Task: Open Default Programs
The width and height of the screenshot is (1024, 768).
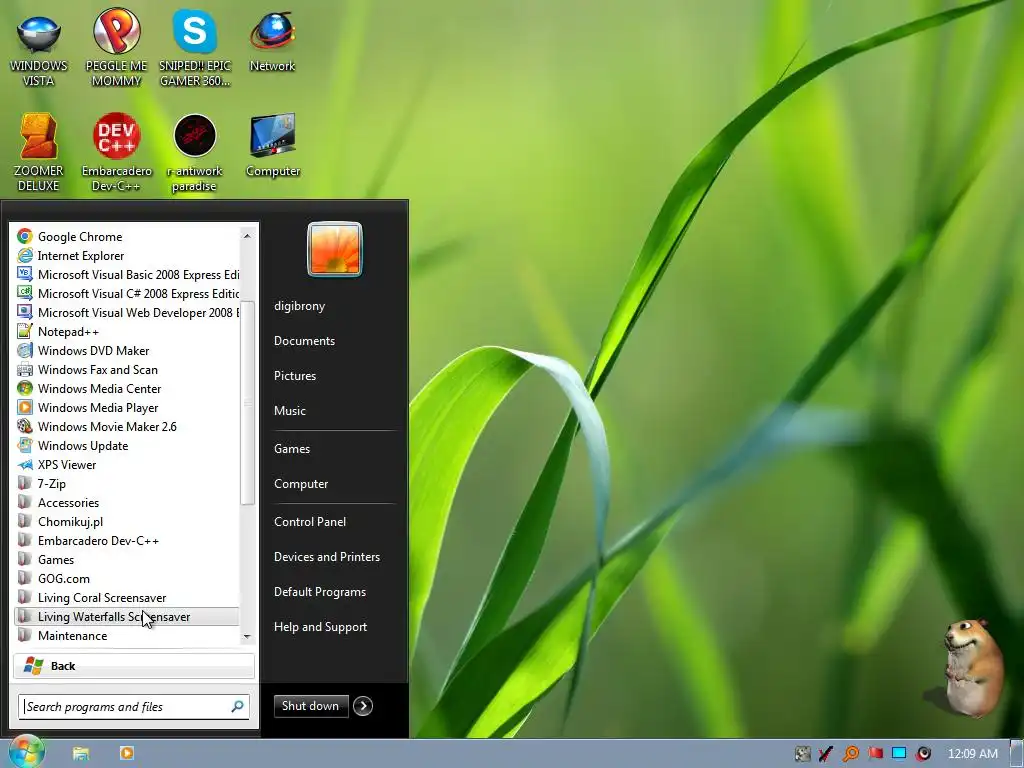Action: click(x=320, y=592)
